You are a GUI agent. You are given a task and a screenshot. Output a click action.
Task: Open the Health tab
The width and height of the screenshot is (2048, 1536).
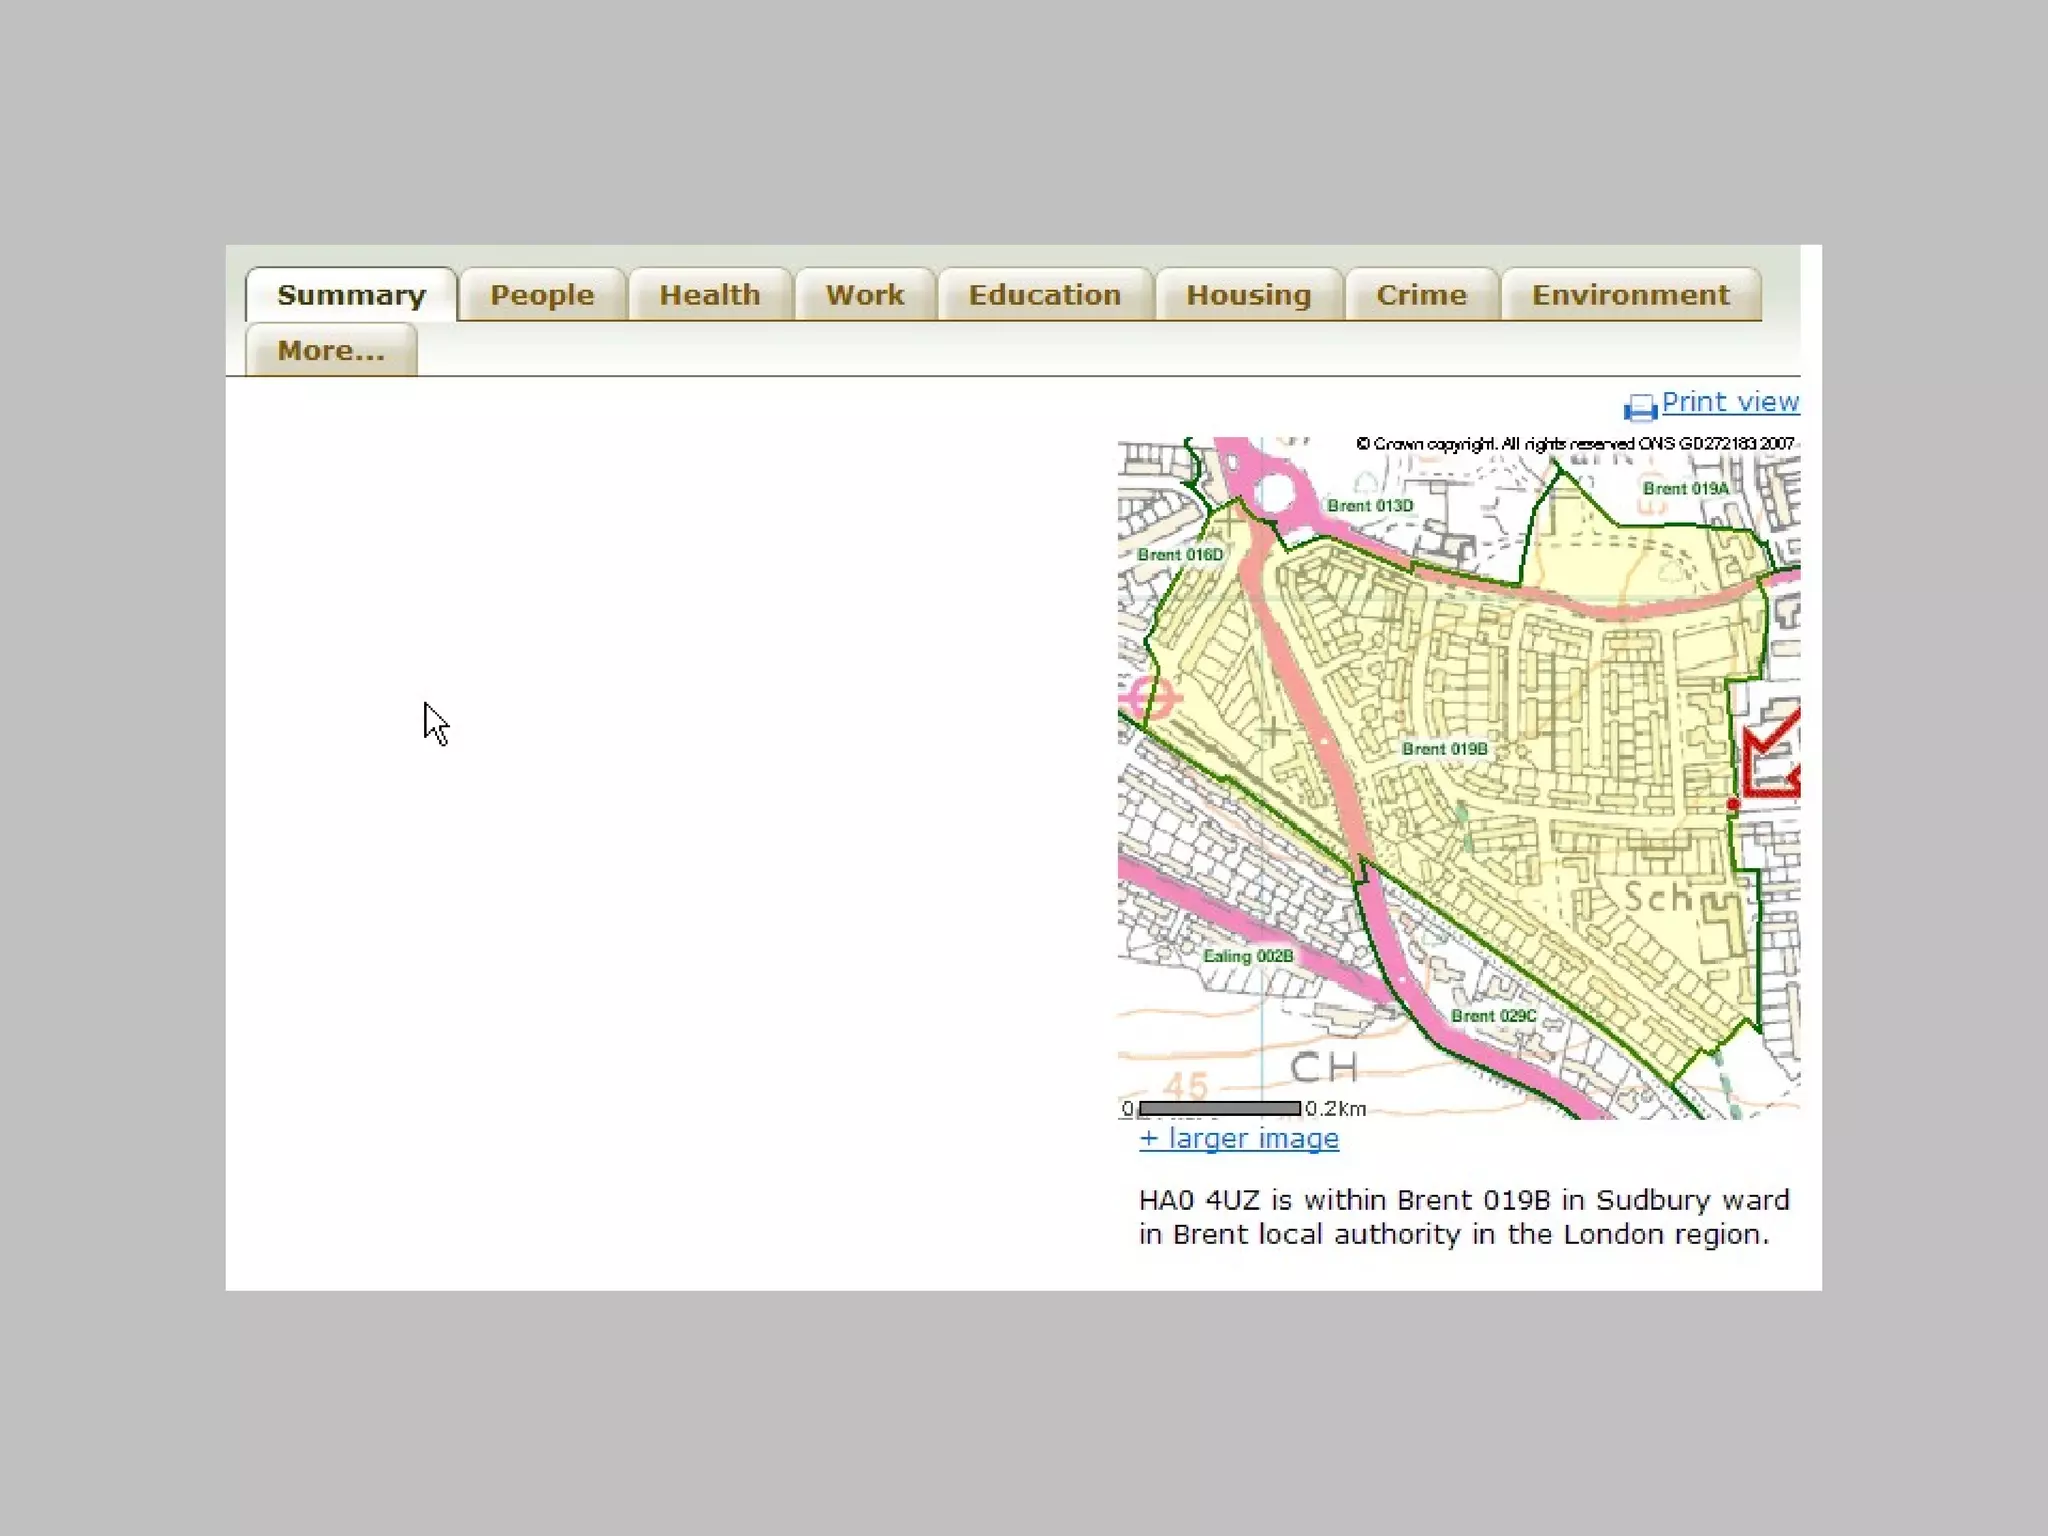coord(709,295)
